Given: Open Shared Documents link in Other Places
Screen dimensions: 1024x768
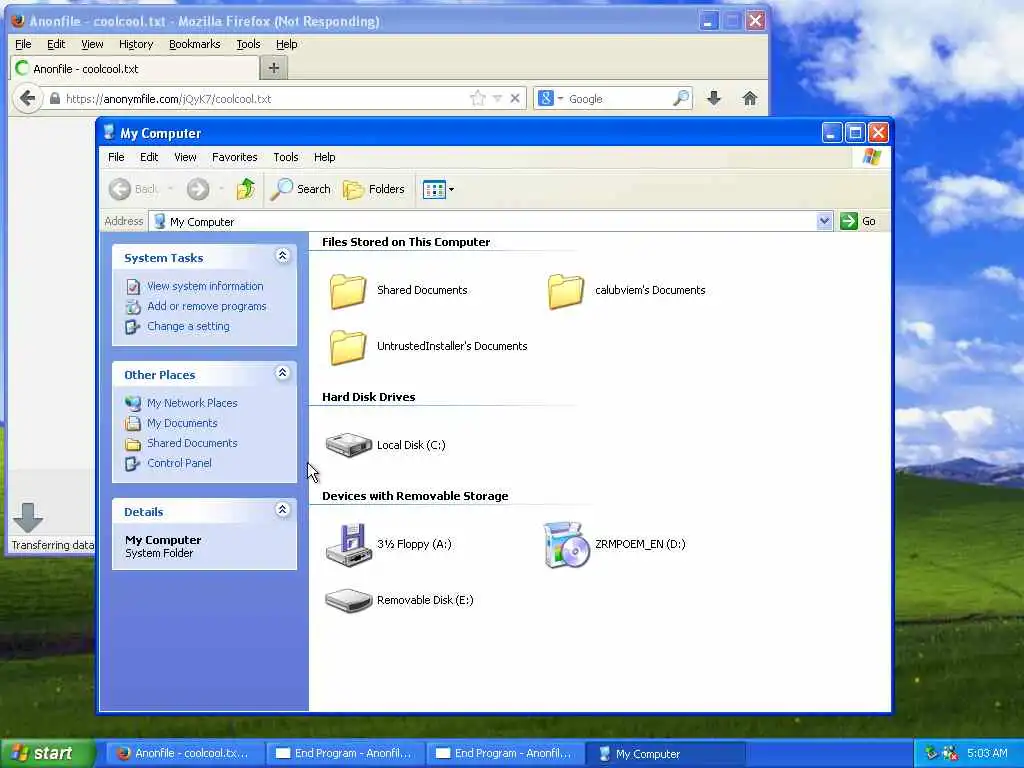Looking at the screenshot, I should (192, 443).
